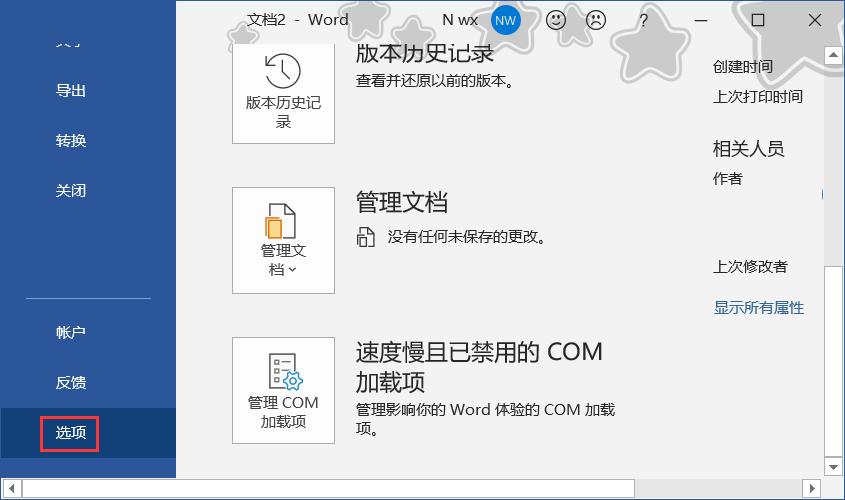
Task: Send a smile feedback icon
Action: click(x=556, y=20)
